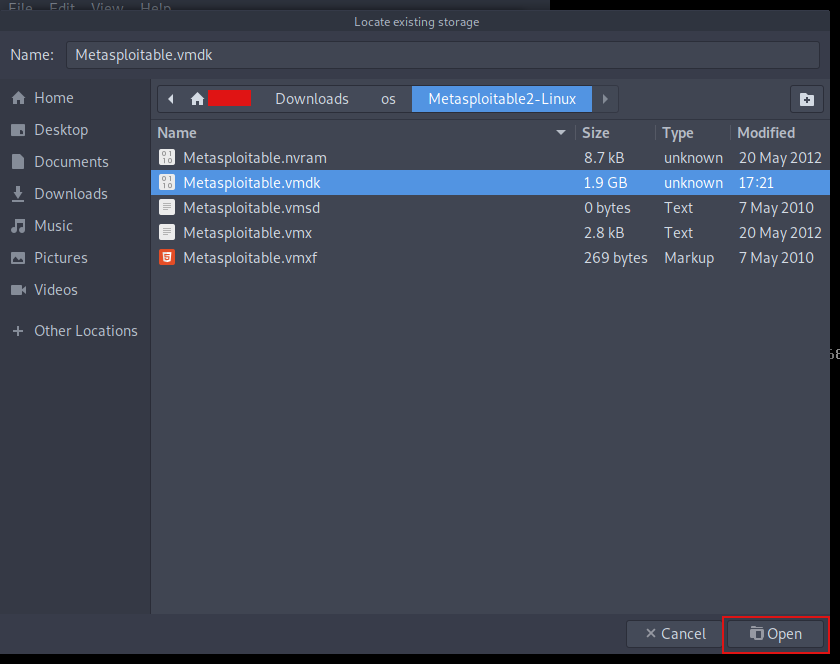The height and width of the screenshot is (664, 840).
Task: Create a new folder using the folder-plus icon
Action: [x=807, y=99]
